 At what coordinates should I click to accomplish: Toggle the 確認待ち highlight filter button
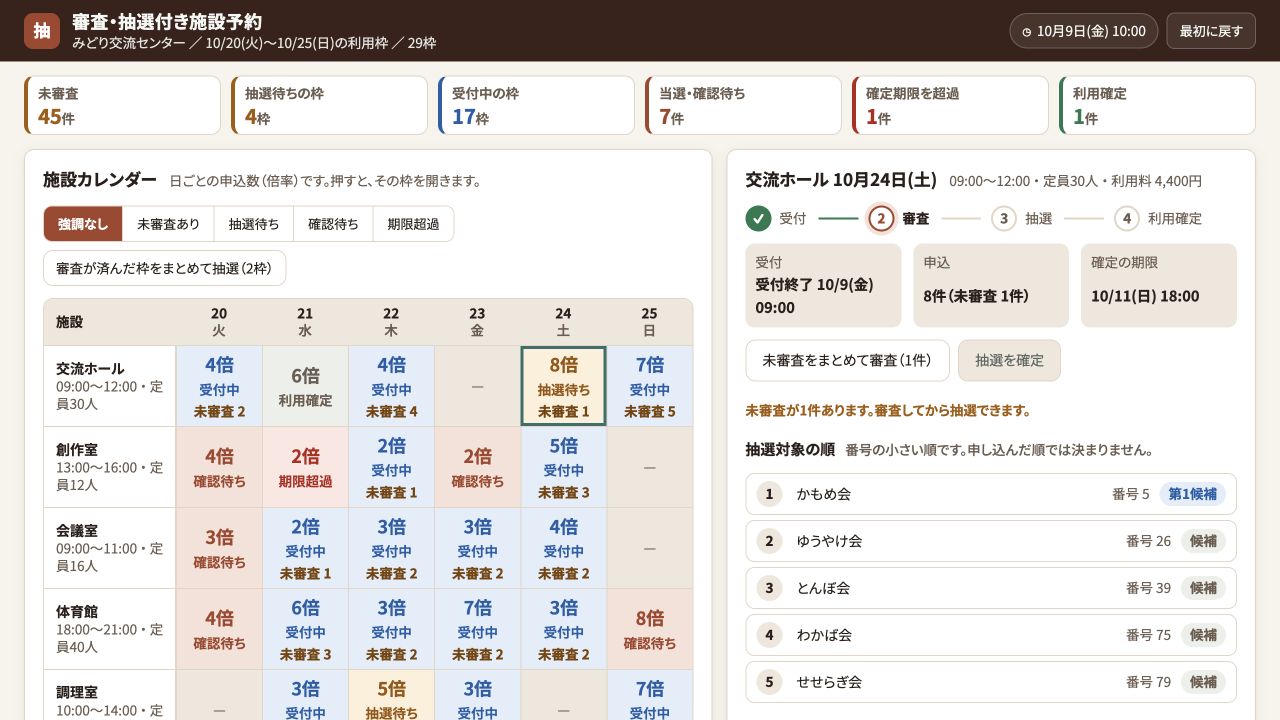point(334,224)
